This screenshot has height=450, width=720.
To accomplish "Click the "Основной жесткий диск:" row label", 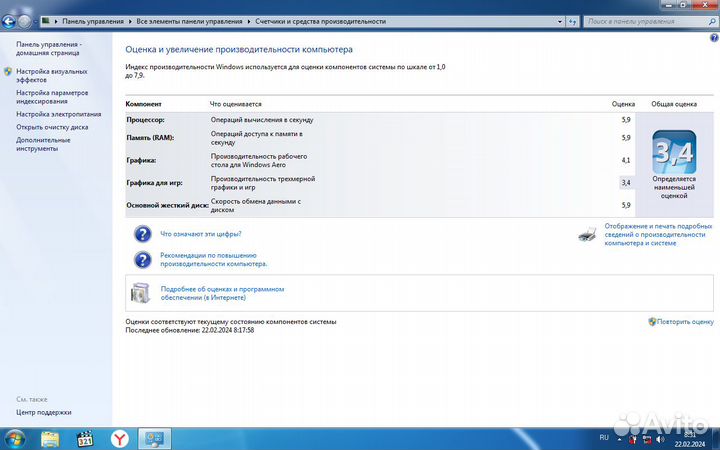I will pos(167,205).
